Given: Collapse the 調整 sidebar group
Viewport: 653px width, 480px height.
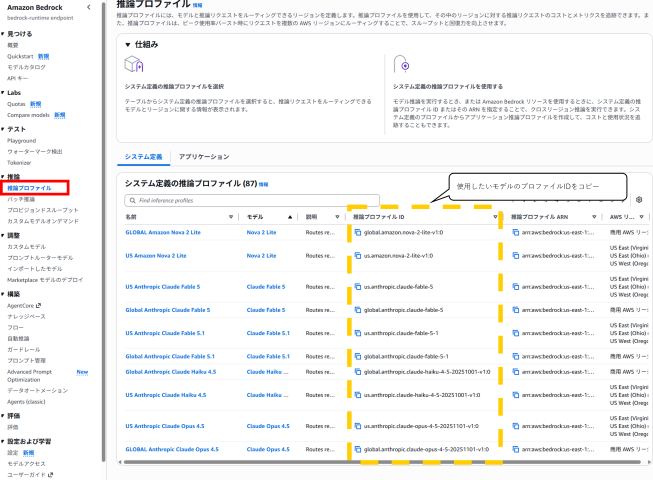Looking at the screenshot, I should [2, 235].
